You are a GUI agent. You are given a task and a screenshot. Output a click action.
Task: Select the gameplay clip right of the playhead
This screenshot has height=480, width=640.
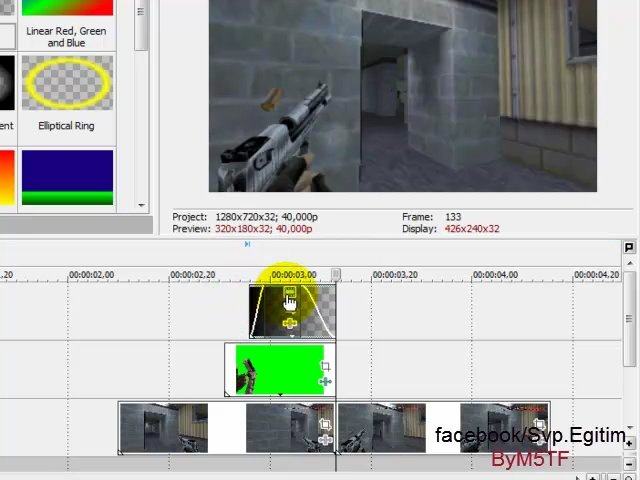coord(443,428)
